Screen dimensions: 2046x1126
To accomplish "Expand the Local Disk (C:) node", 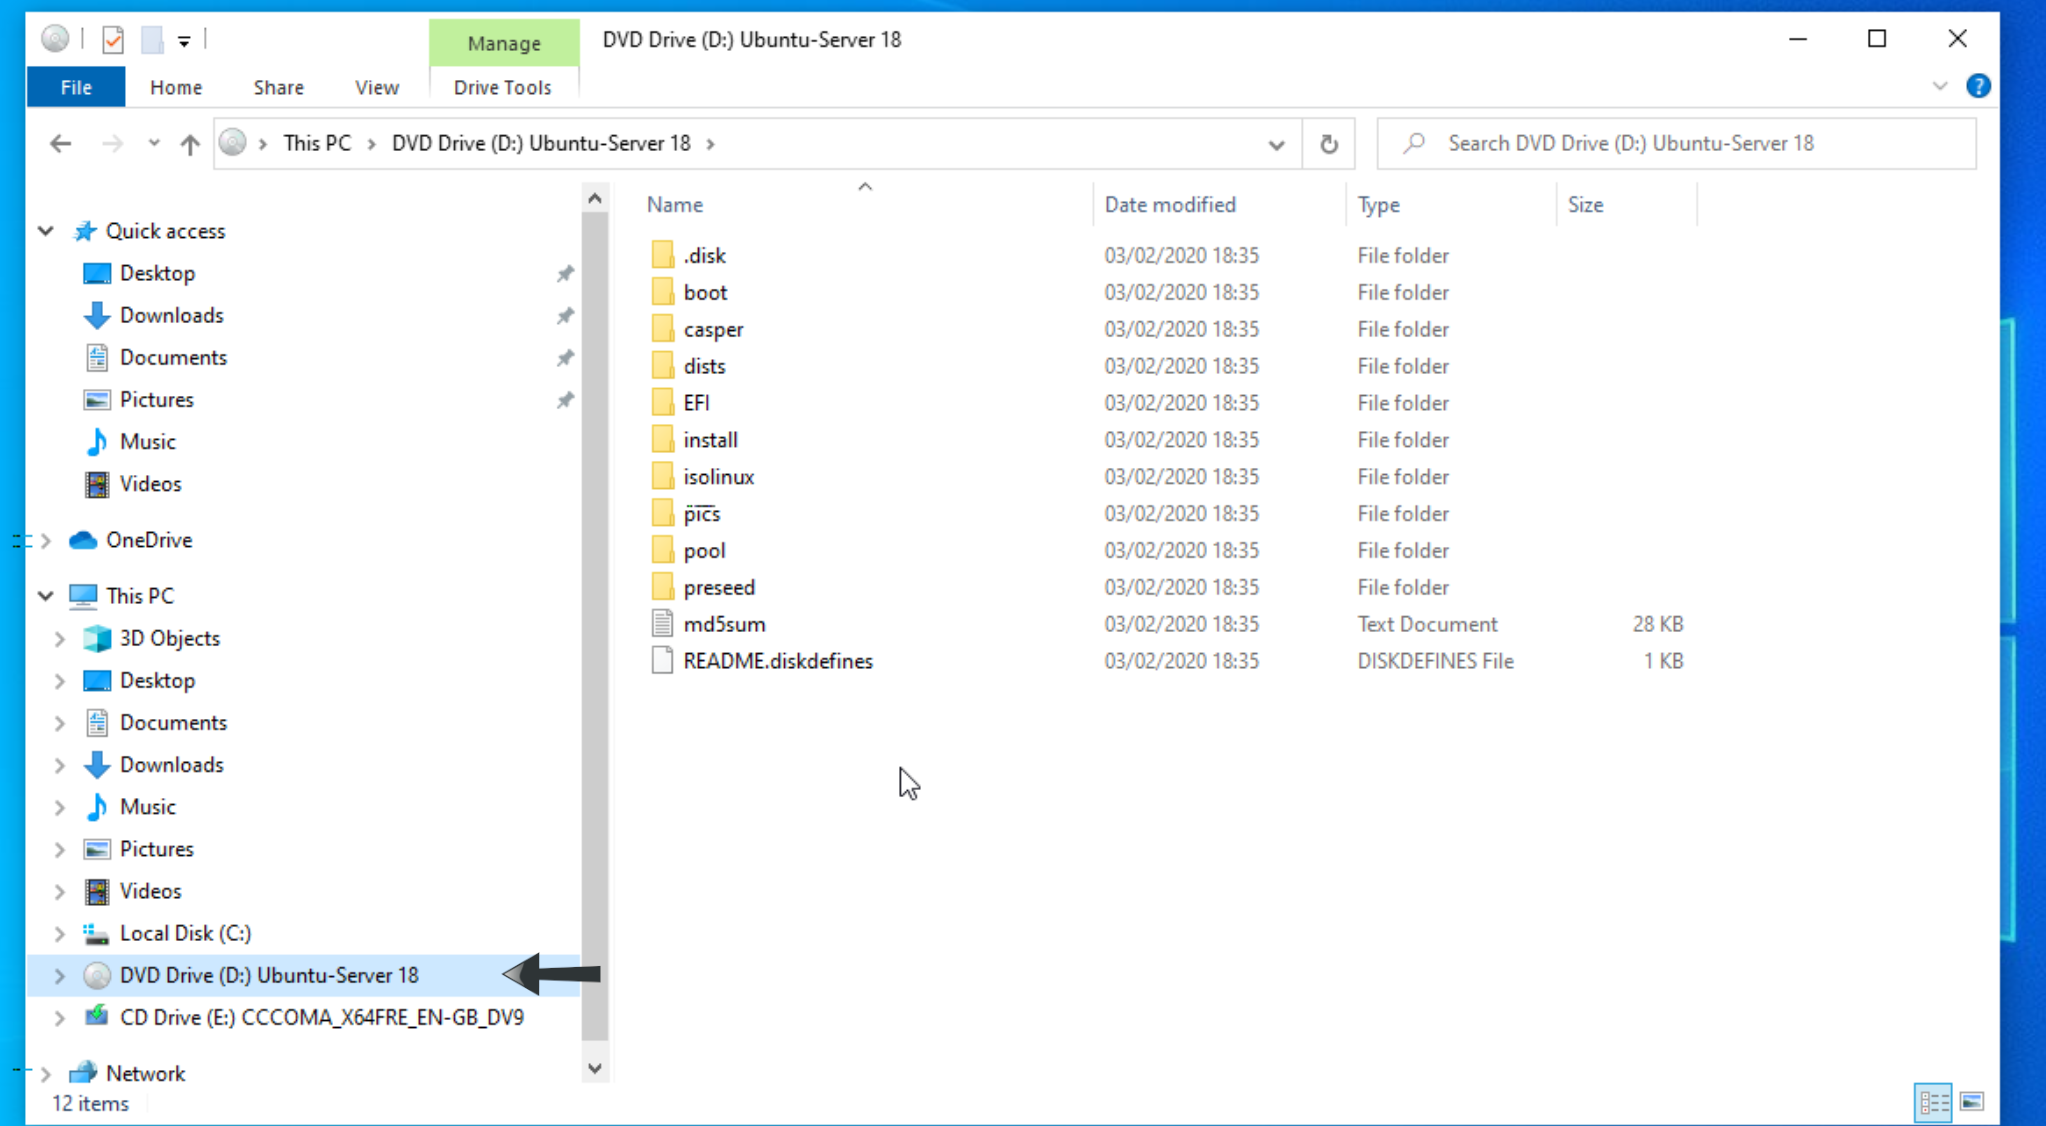I will pyautogui.click(x=59, y=933).
